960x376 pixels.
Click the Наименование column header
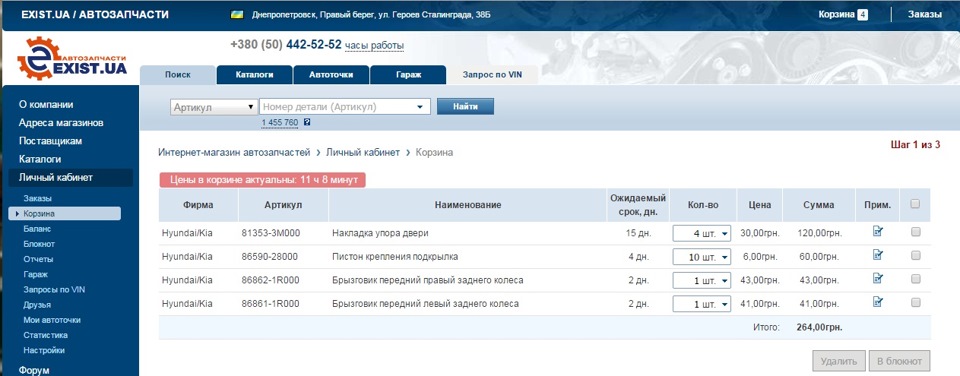468,205
